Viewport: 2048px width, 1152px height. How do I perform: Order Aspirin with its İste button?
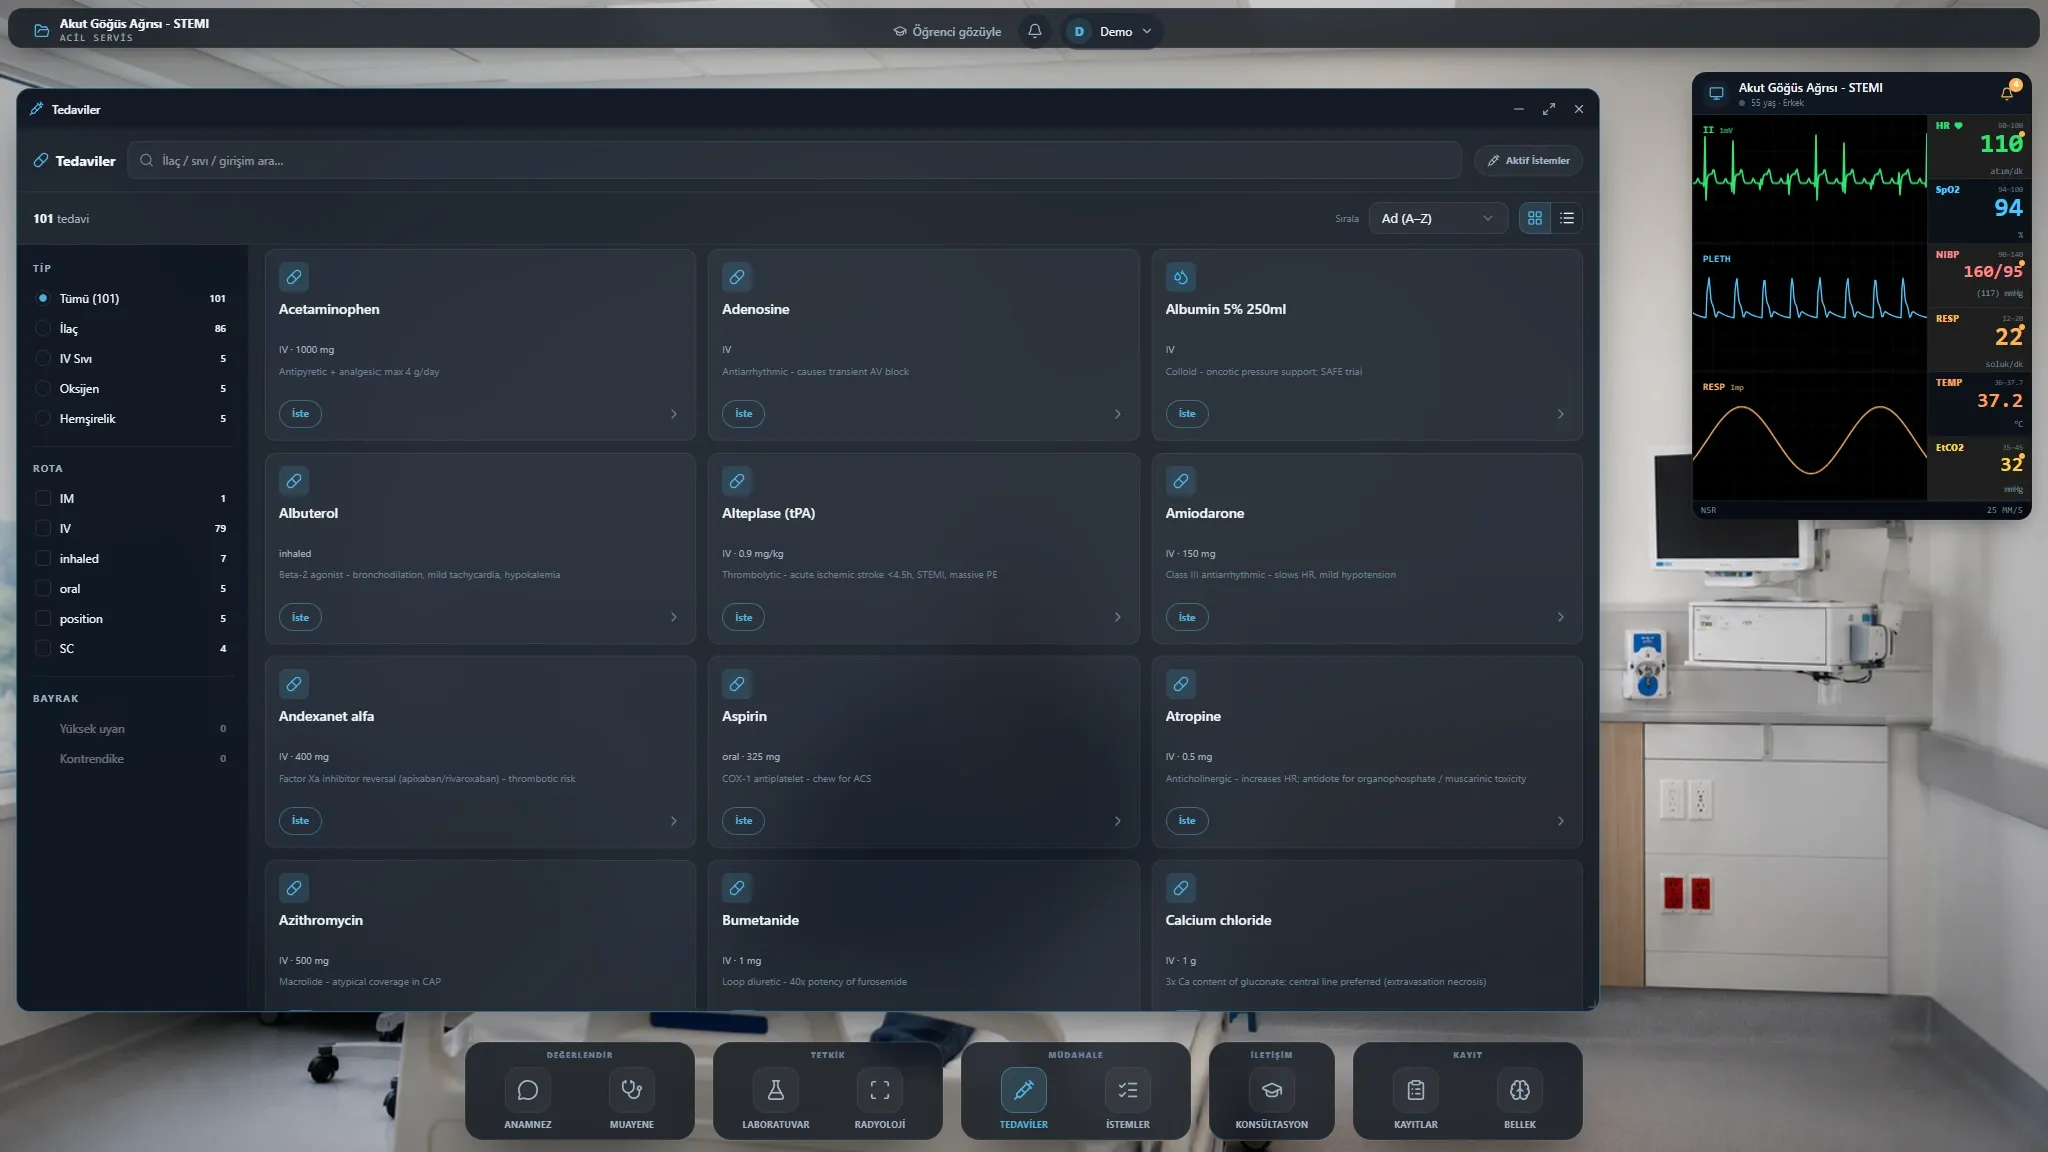click(743, 821)
